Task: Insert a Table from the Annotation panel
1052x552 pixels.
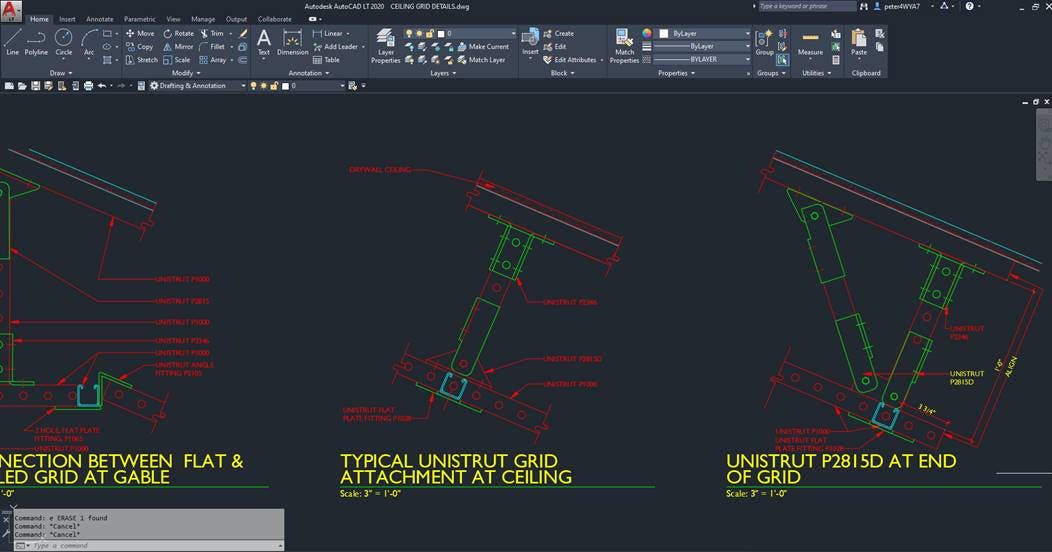Action: point(325,60)
